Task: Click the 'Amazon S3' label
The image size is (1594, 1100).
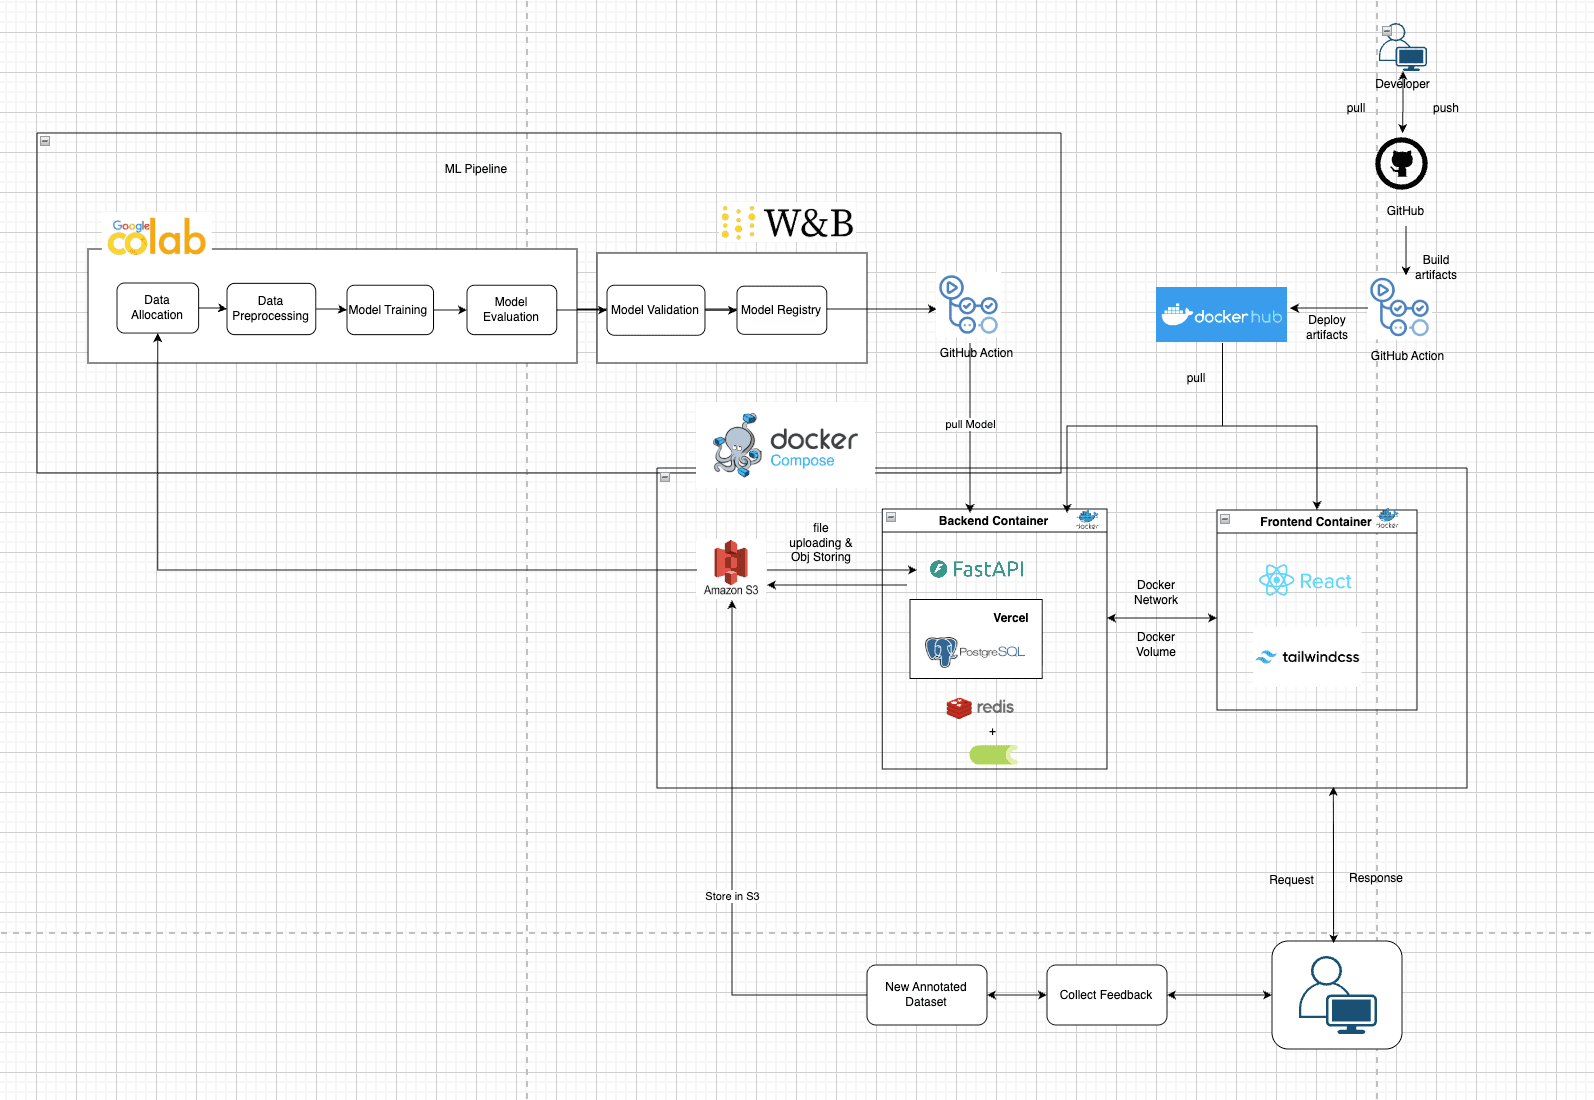Action: click(731, 590)
